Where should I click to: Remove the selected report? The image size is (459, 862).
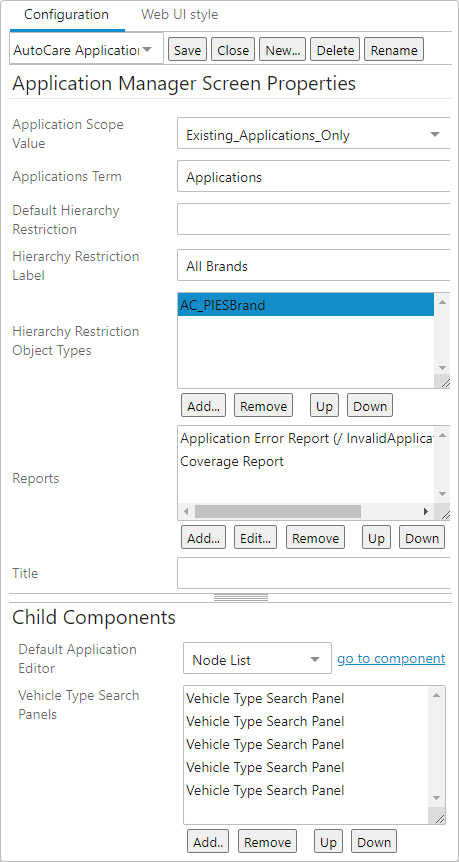point(315,538)
